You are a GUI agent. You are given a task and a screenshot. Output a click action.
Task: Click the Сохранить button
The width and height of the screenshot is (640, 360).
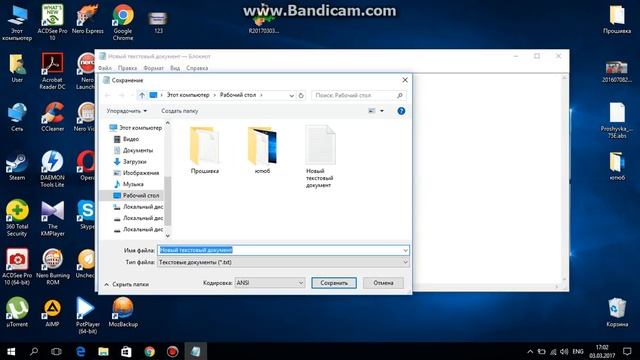click(x=334, y=283)
